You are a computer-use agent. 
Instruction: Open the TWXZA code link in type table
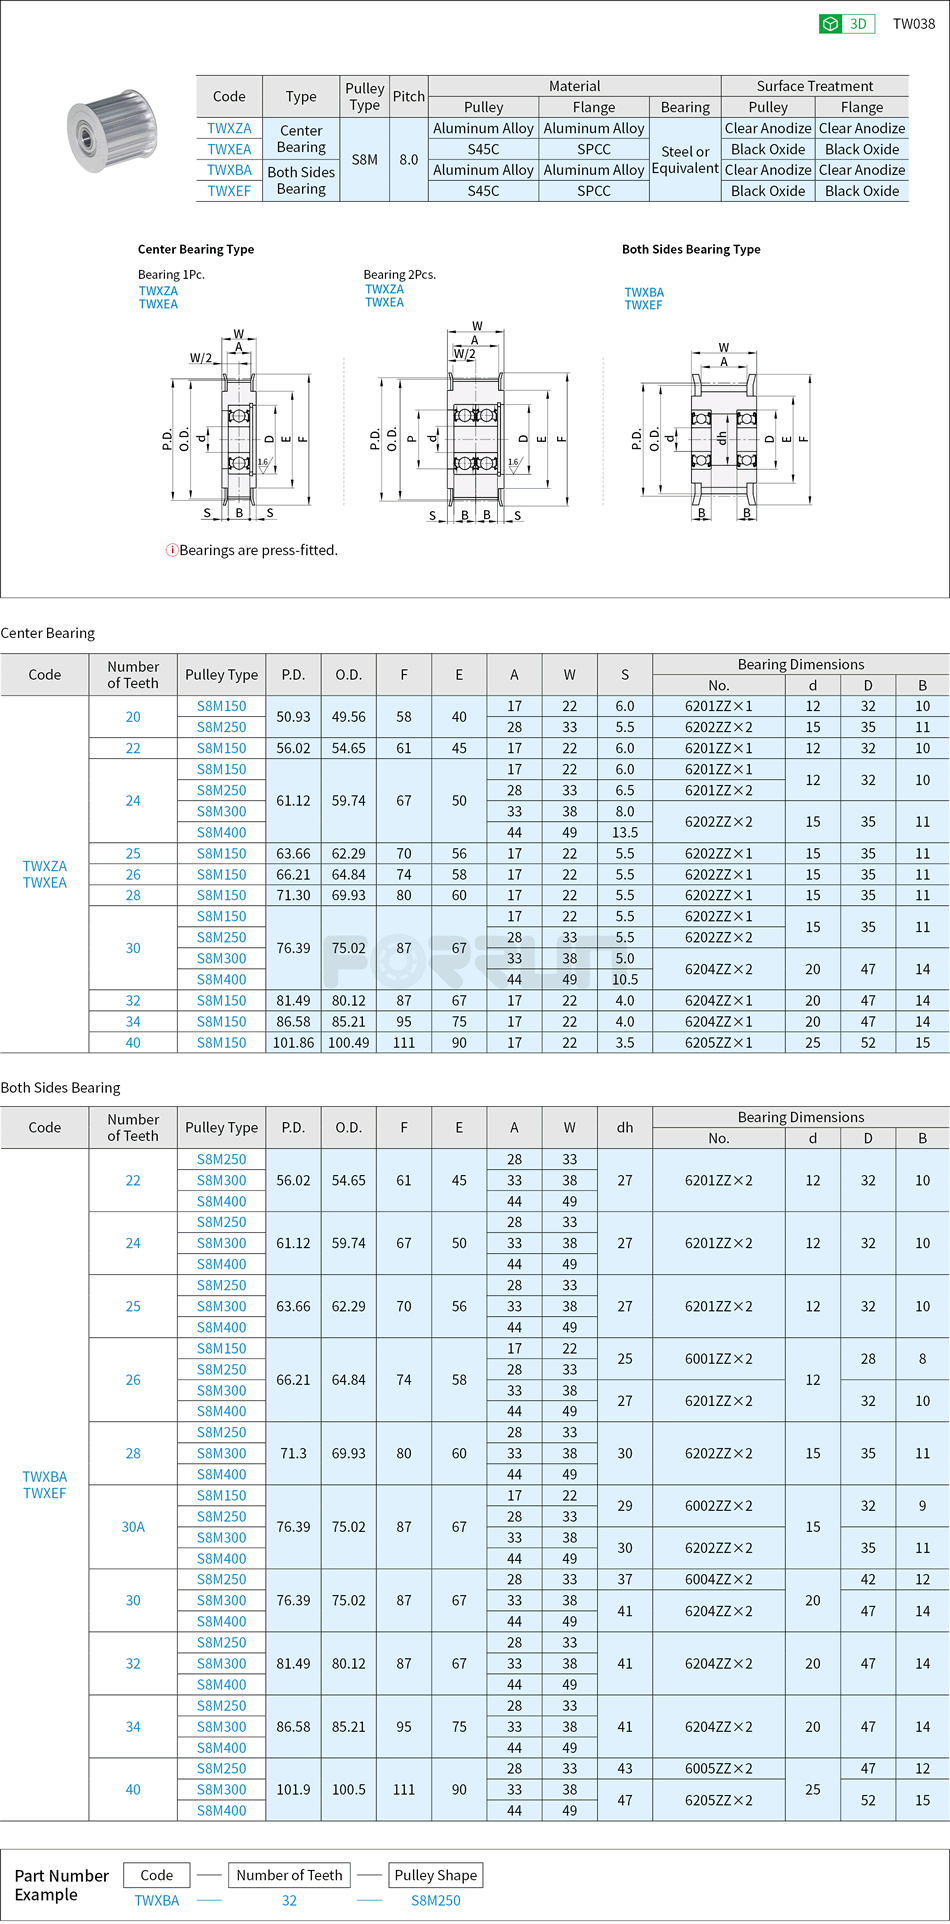tap(229, 128)
